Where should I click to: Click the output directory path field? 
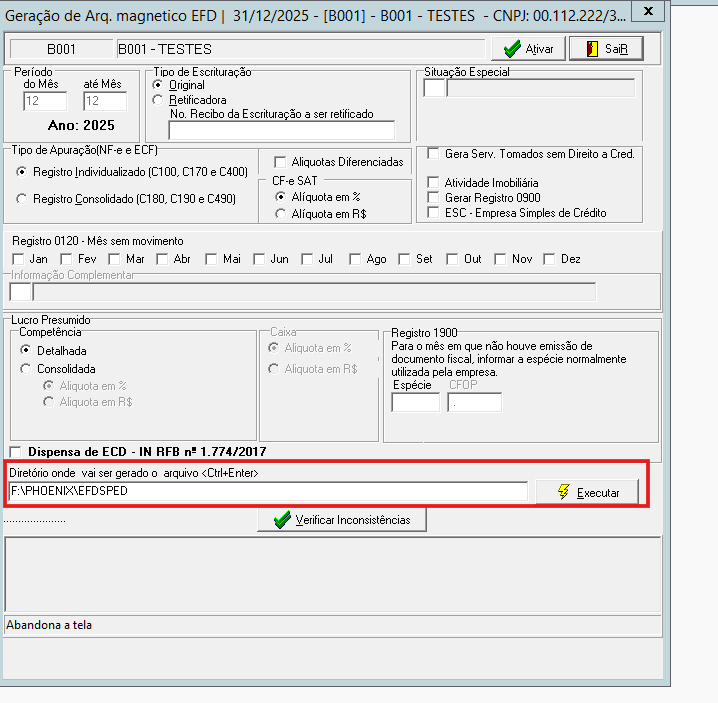tap(268, 491)
